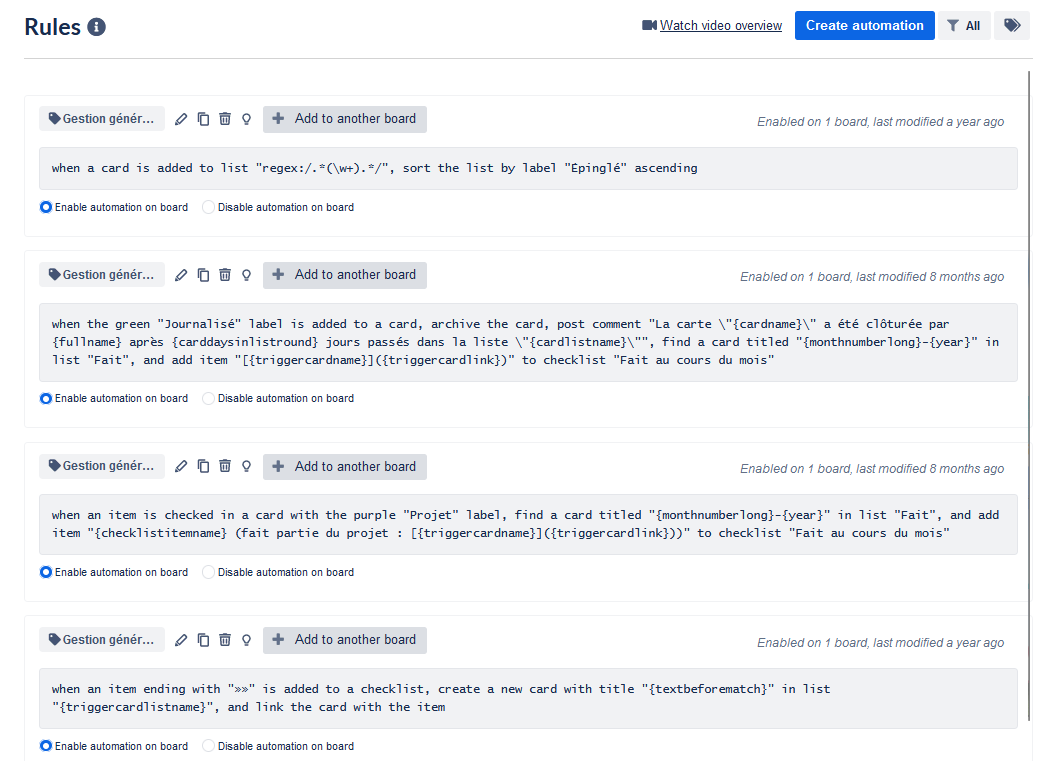
Task: Delete the "»»" checklist item rule
Action: click(225, 640)
